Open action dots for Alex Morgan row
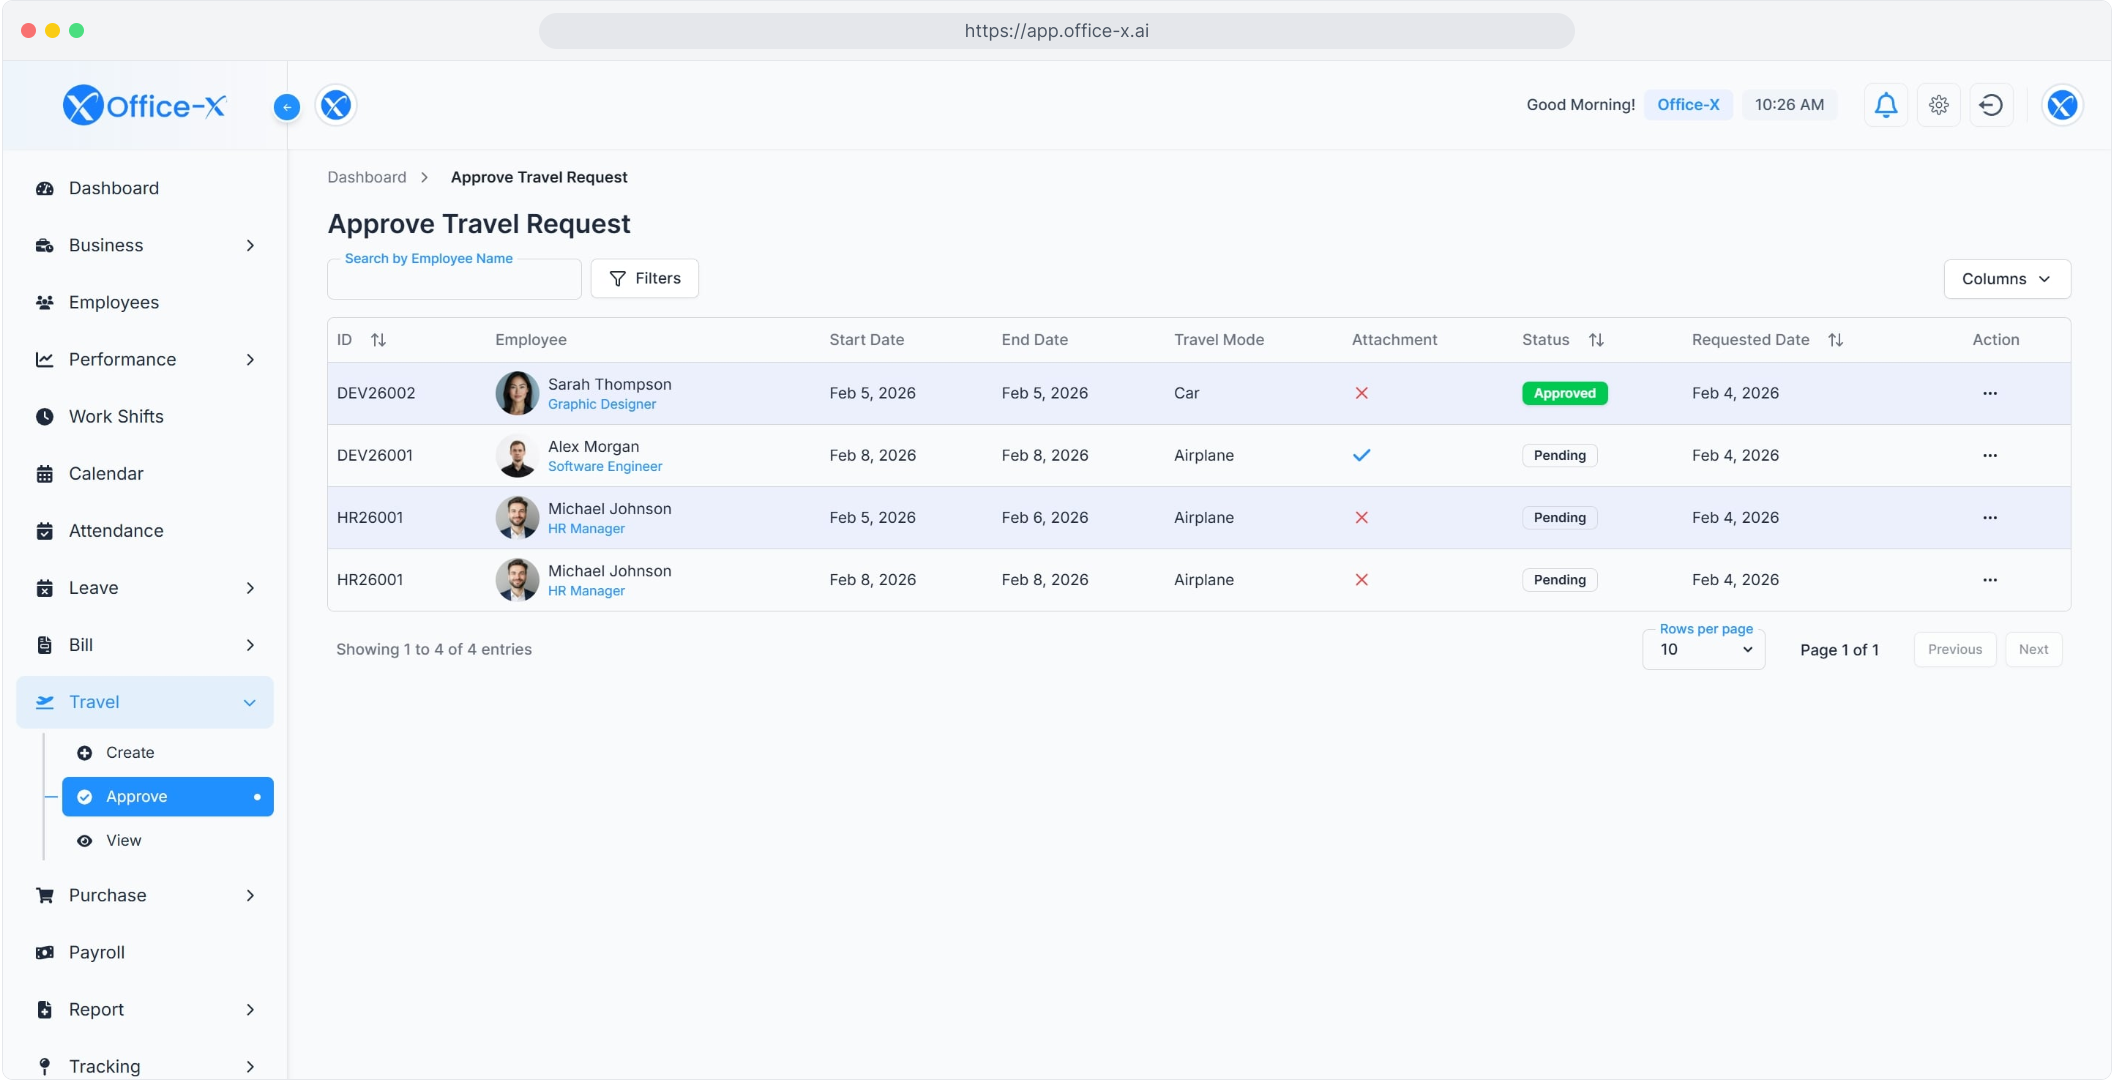Viewport: 2114px width, 1080px height. pos(1989,455)
